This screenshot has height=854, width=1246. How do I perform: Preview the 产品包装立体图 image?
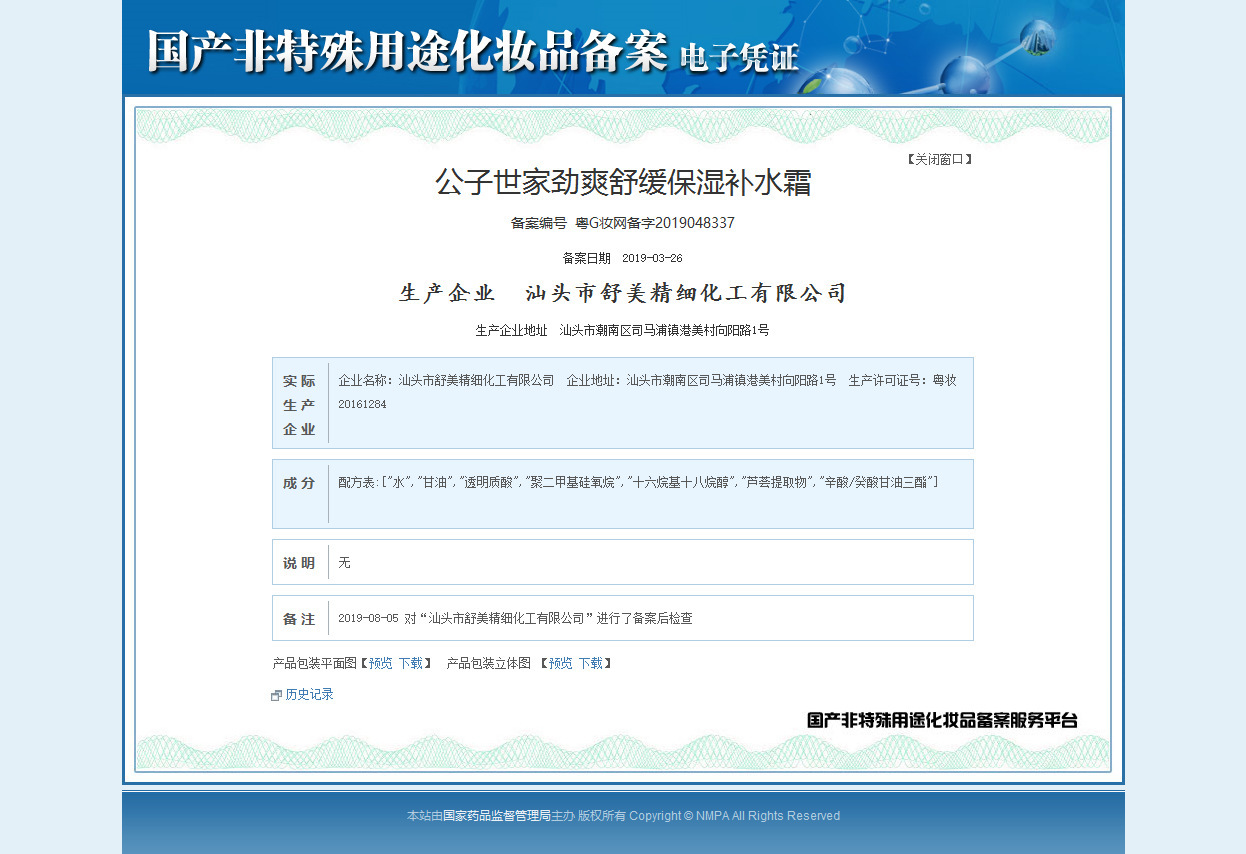pos(560,663)
